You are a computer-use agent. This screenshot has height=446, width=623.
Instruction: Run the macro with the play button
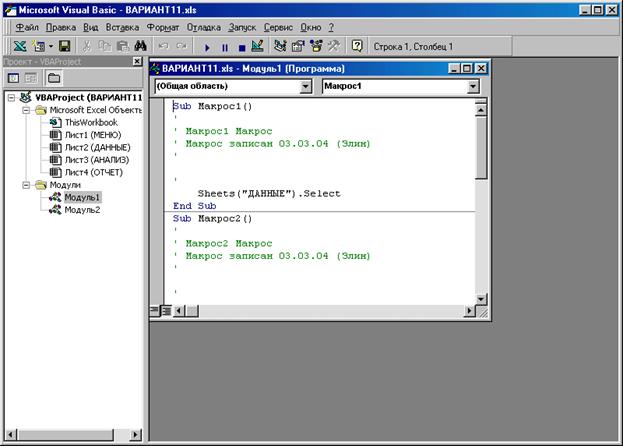tap(207, 47)
